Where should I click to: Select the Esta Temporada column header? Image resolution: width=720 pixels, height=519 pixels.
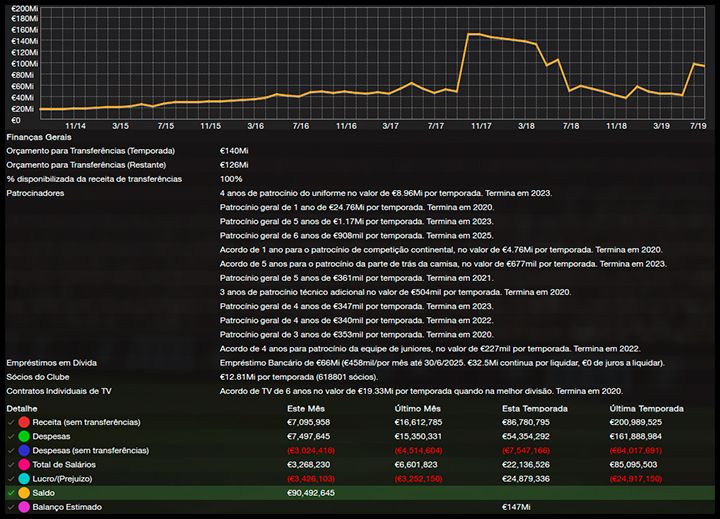[x=535, y=409]
